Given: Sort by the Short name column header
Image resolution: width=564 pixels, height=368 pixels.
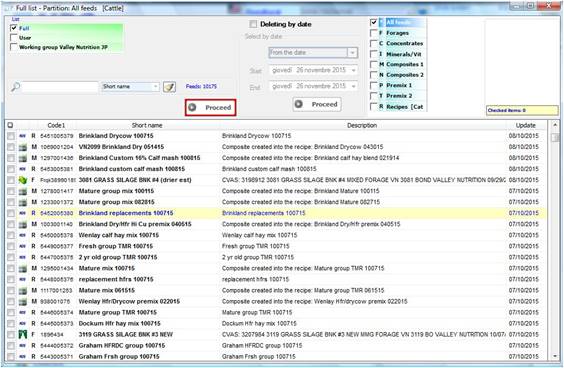Looking at the screenshot, I should (x=147, y=125).
